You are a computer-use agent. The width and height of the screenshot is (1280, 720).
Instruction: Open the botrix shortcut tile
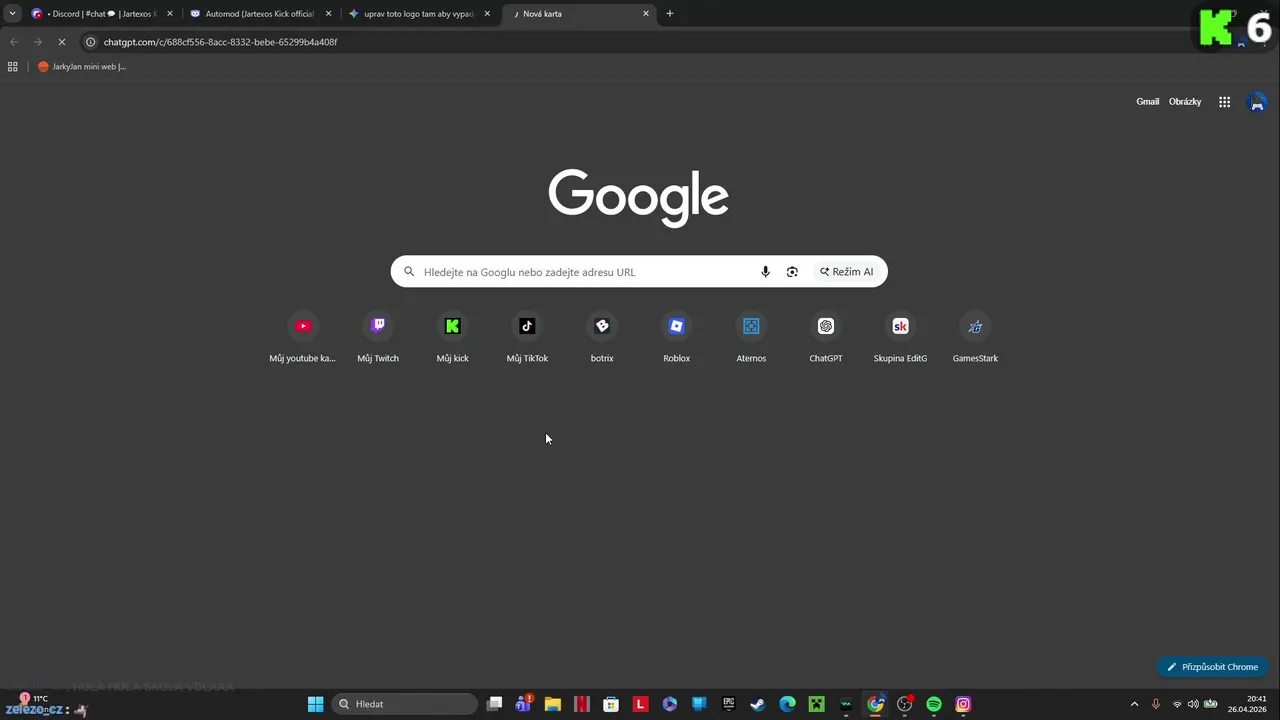click(602, 338)
